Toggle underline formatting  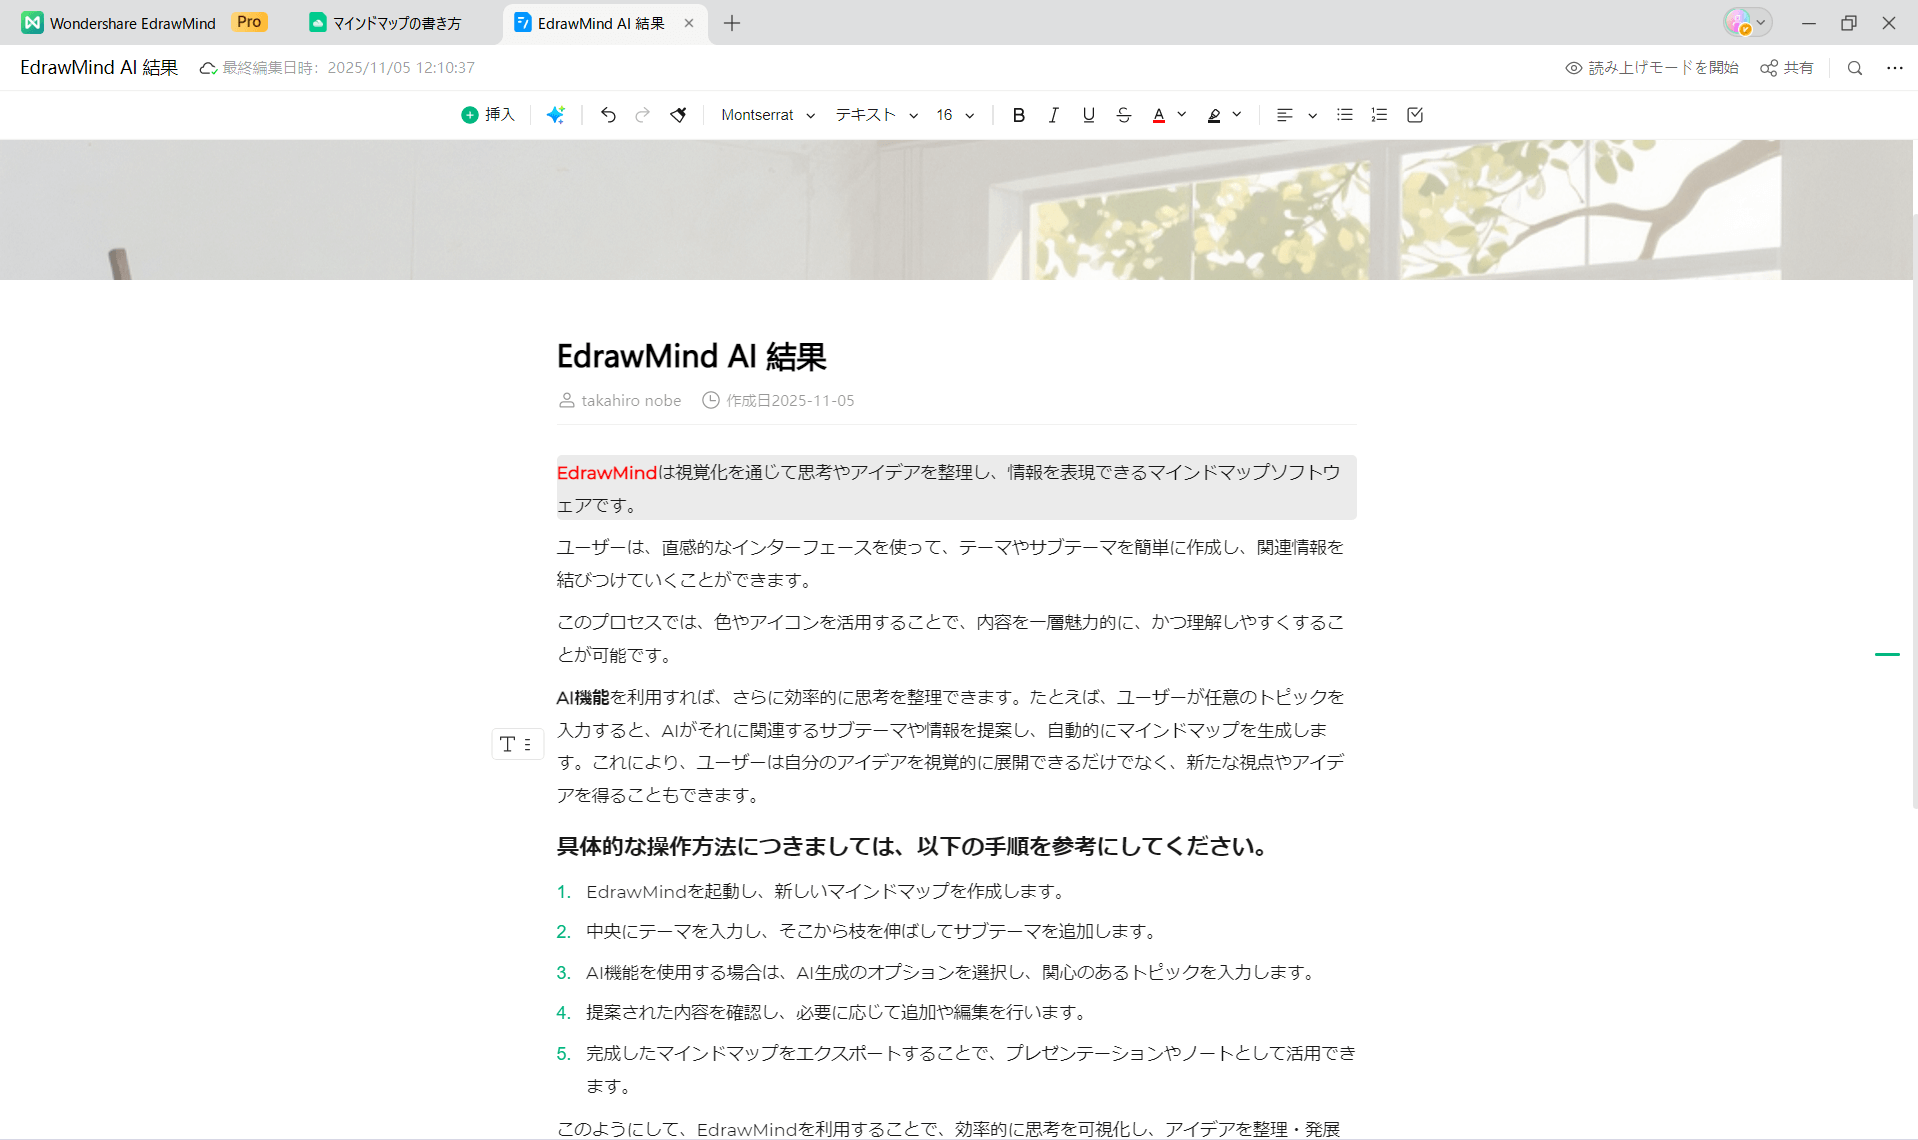(1088, 114)
